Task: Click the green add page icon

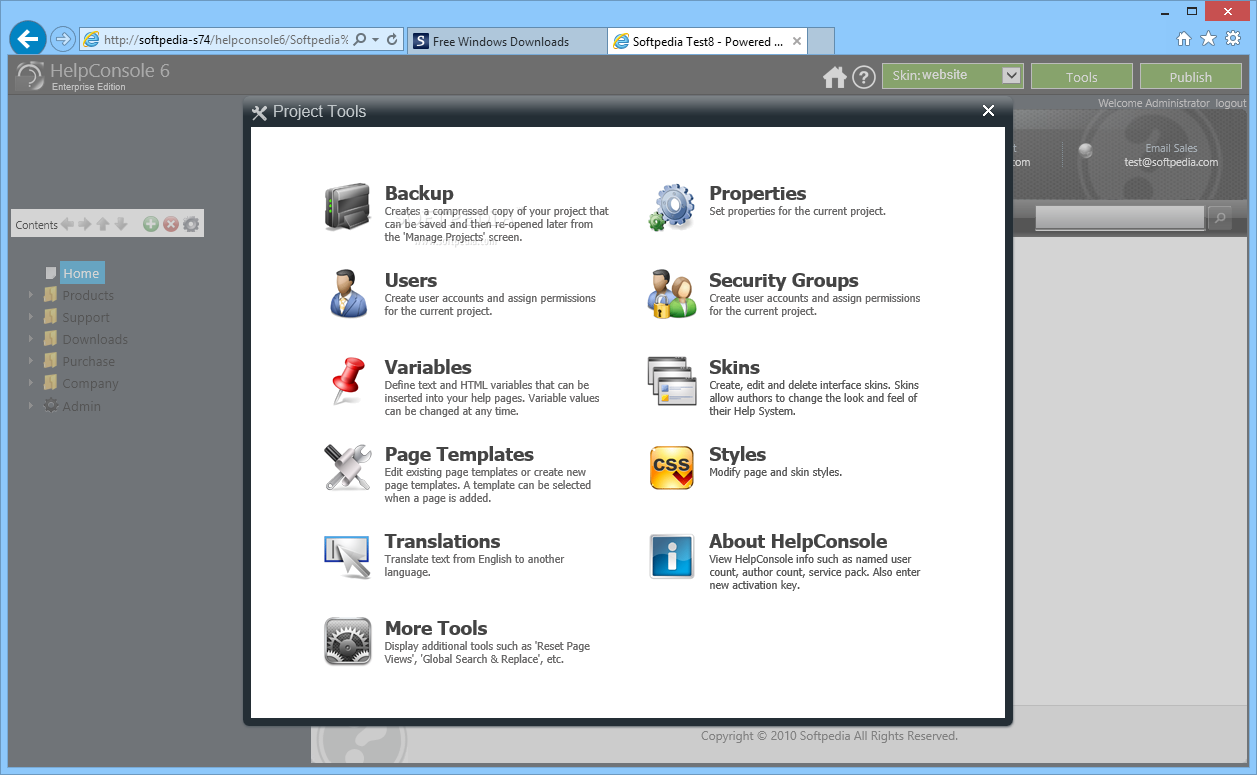Action: pos(150,224)
